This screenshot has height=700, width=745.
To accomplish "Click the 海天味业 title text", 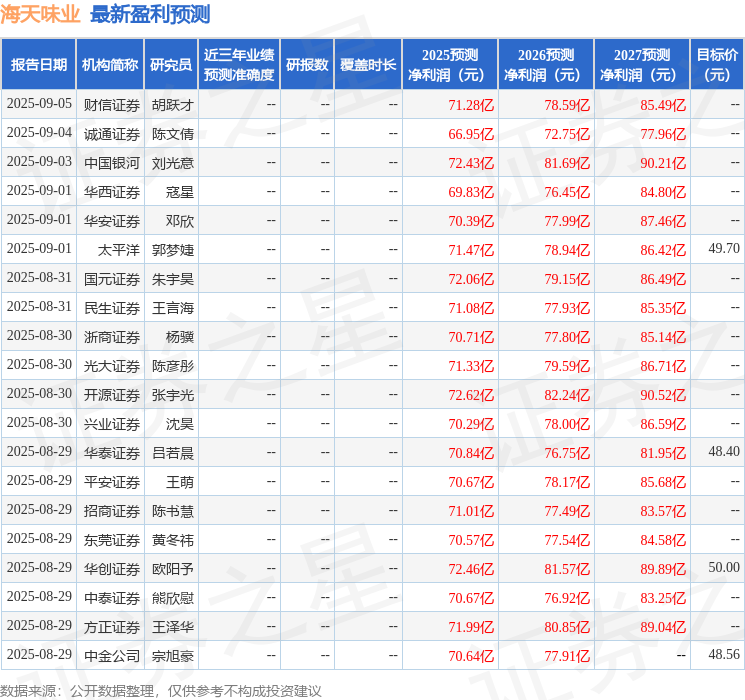I will (40, 14).
